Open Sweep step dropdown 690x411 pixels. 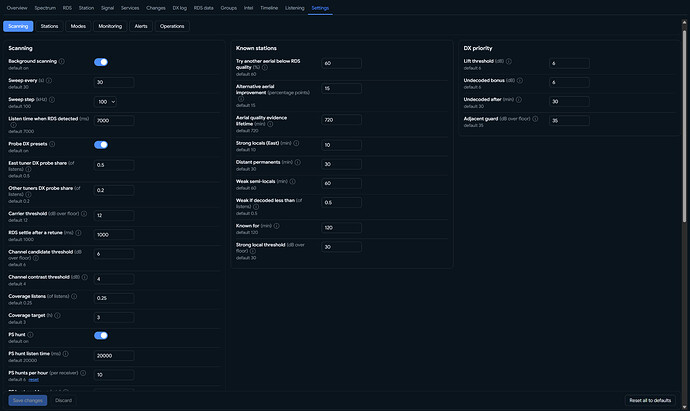point(105,102)
